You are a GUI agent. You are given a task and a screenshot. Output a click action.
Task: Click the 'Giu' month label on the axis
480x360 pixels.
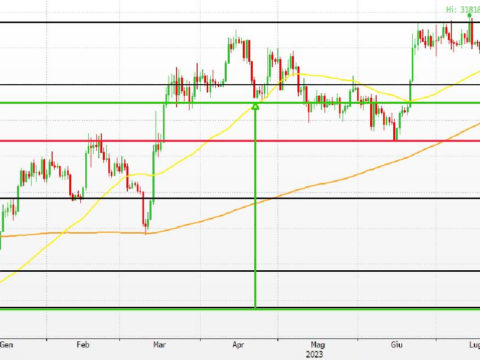pyautogui.click(x=397, y=344)
